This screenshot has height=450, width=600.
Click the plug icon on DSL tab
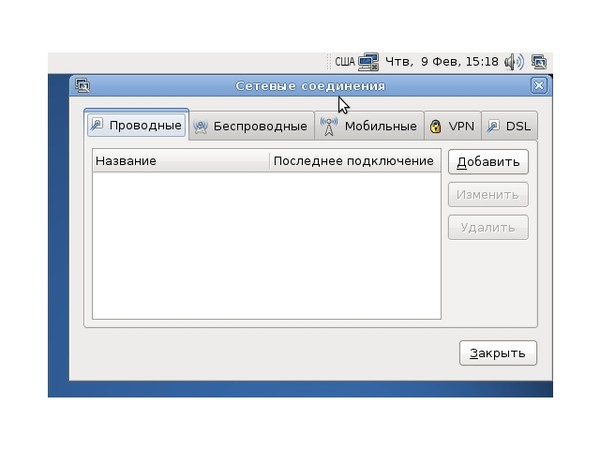tap(493, 126)
